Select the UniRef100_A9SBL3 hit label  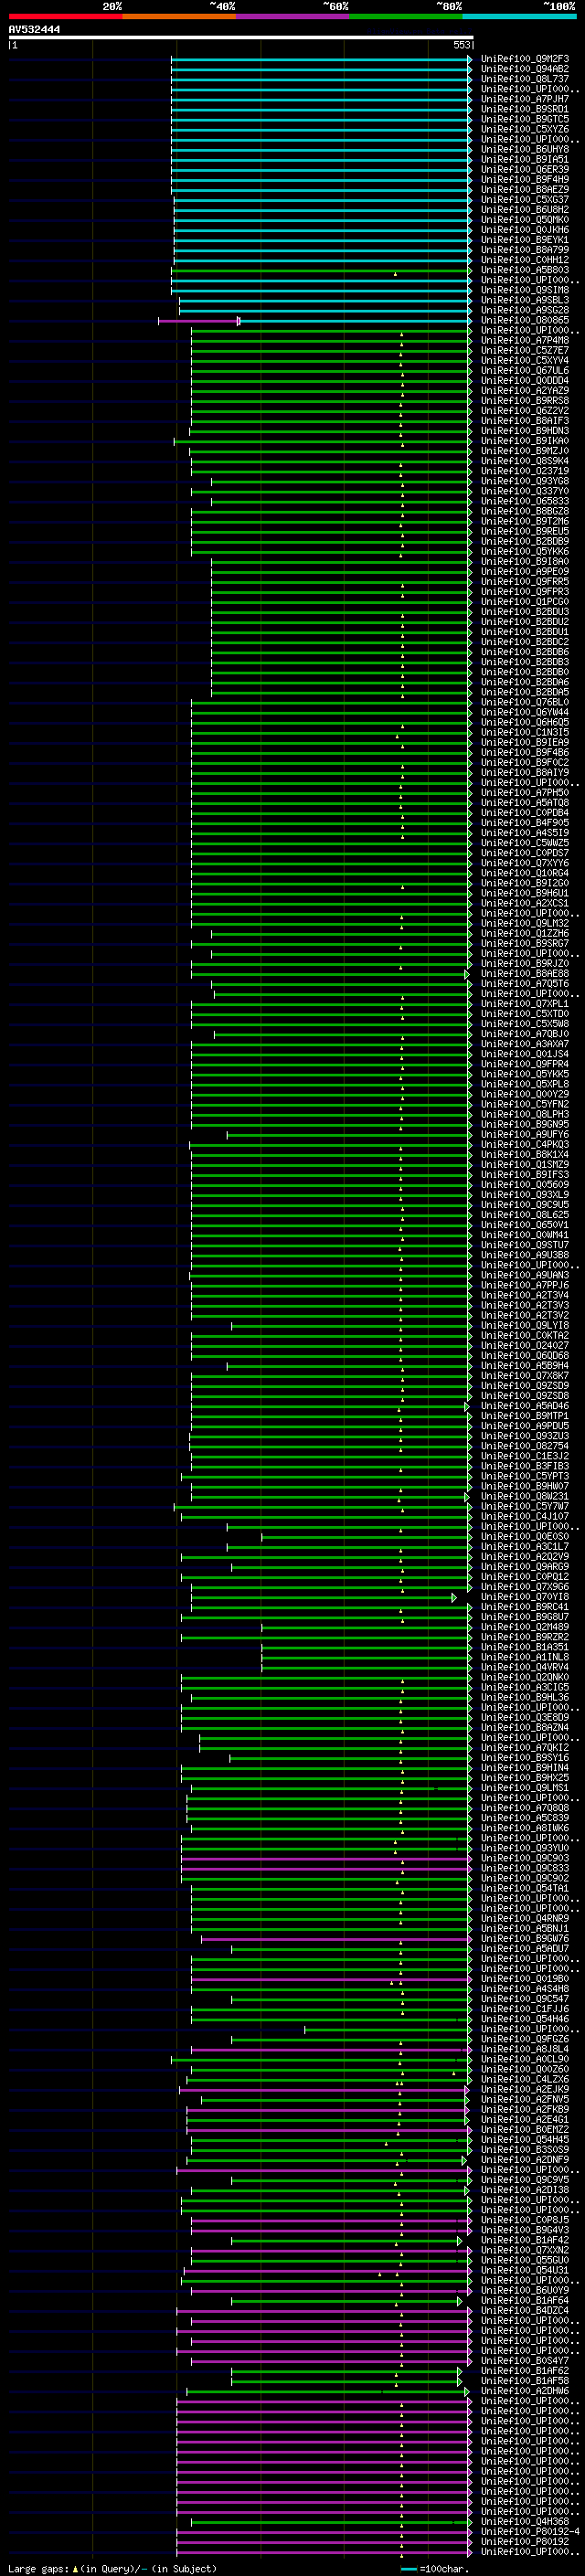(525, 300)
